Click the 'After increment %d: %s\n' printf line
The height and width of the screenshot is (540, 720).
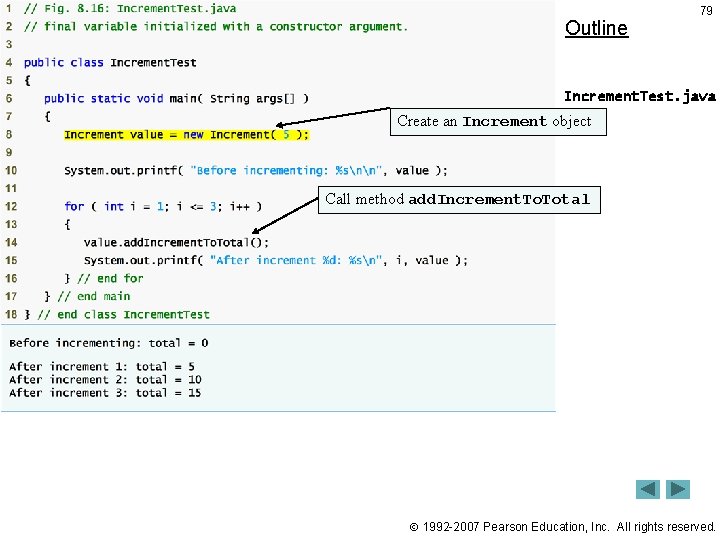pos(276,260)
